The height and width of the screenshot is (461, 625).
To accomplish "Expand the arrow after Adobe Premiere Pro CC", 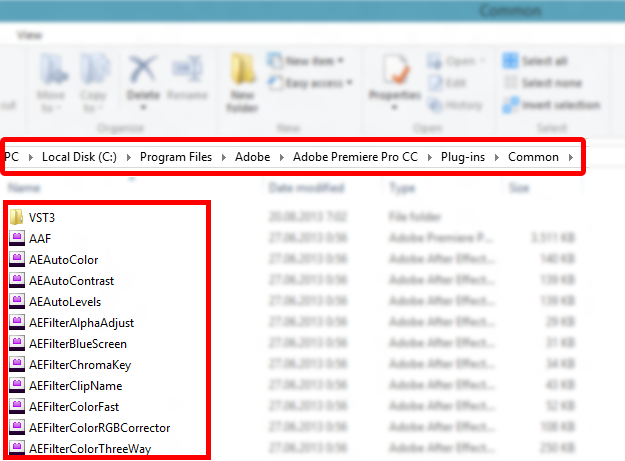I will tap(429, 157).
